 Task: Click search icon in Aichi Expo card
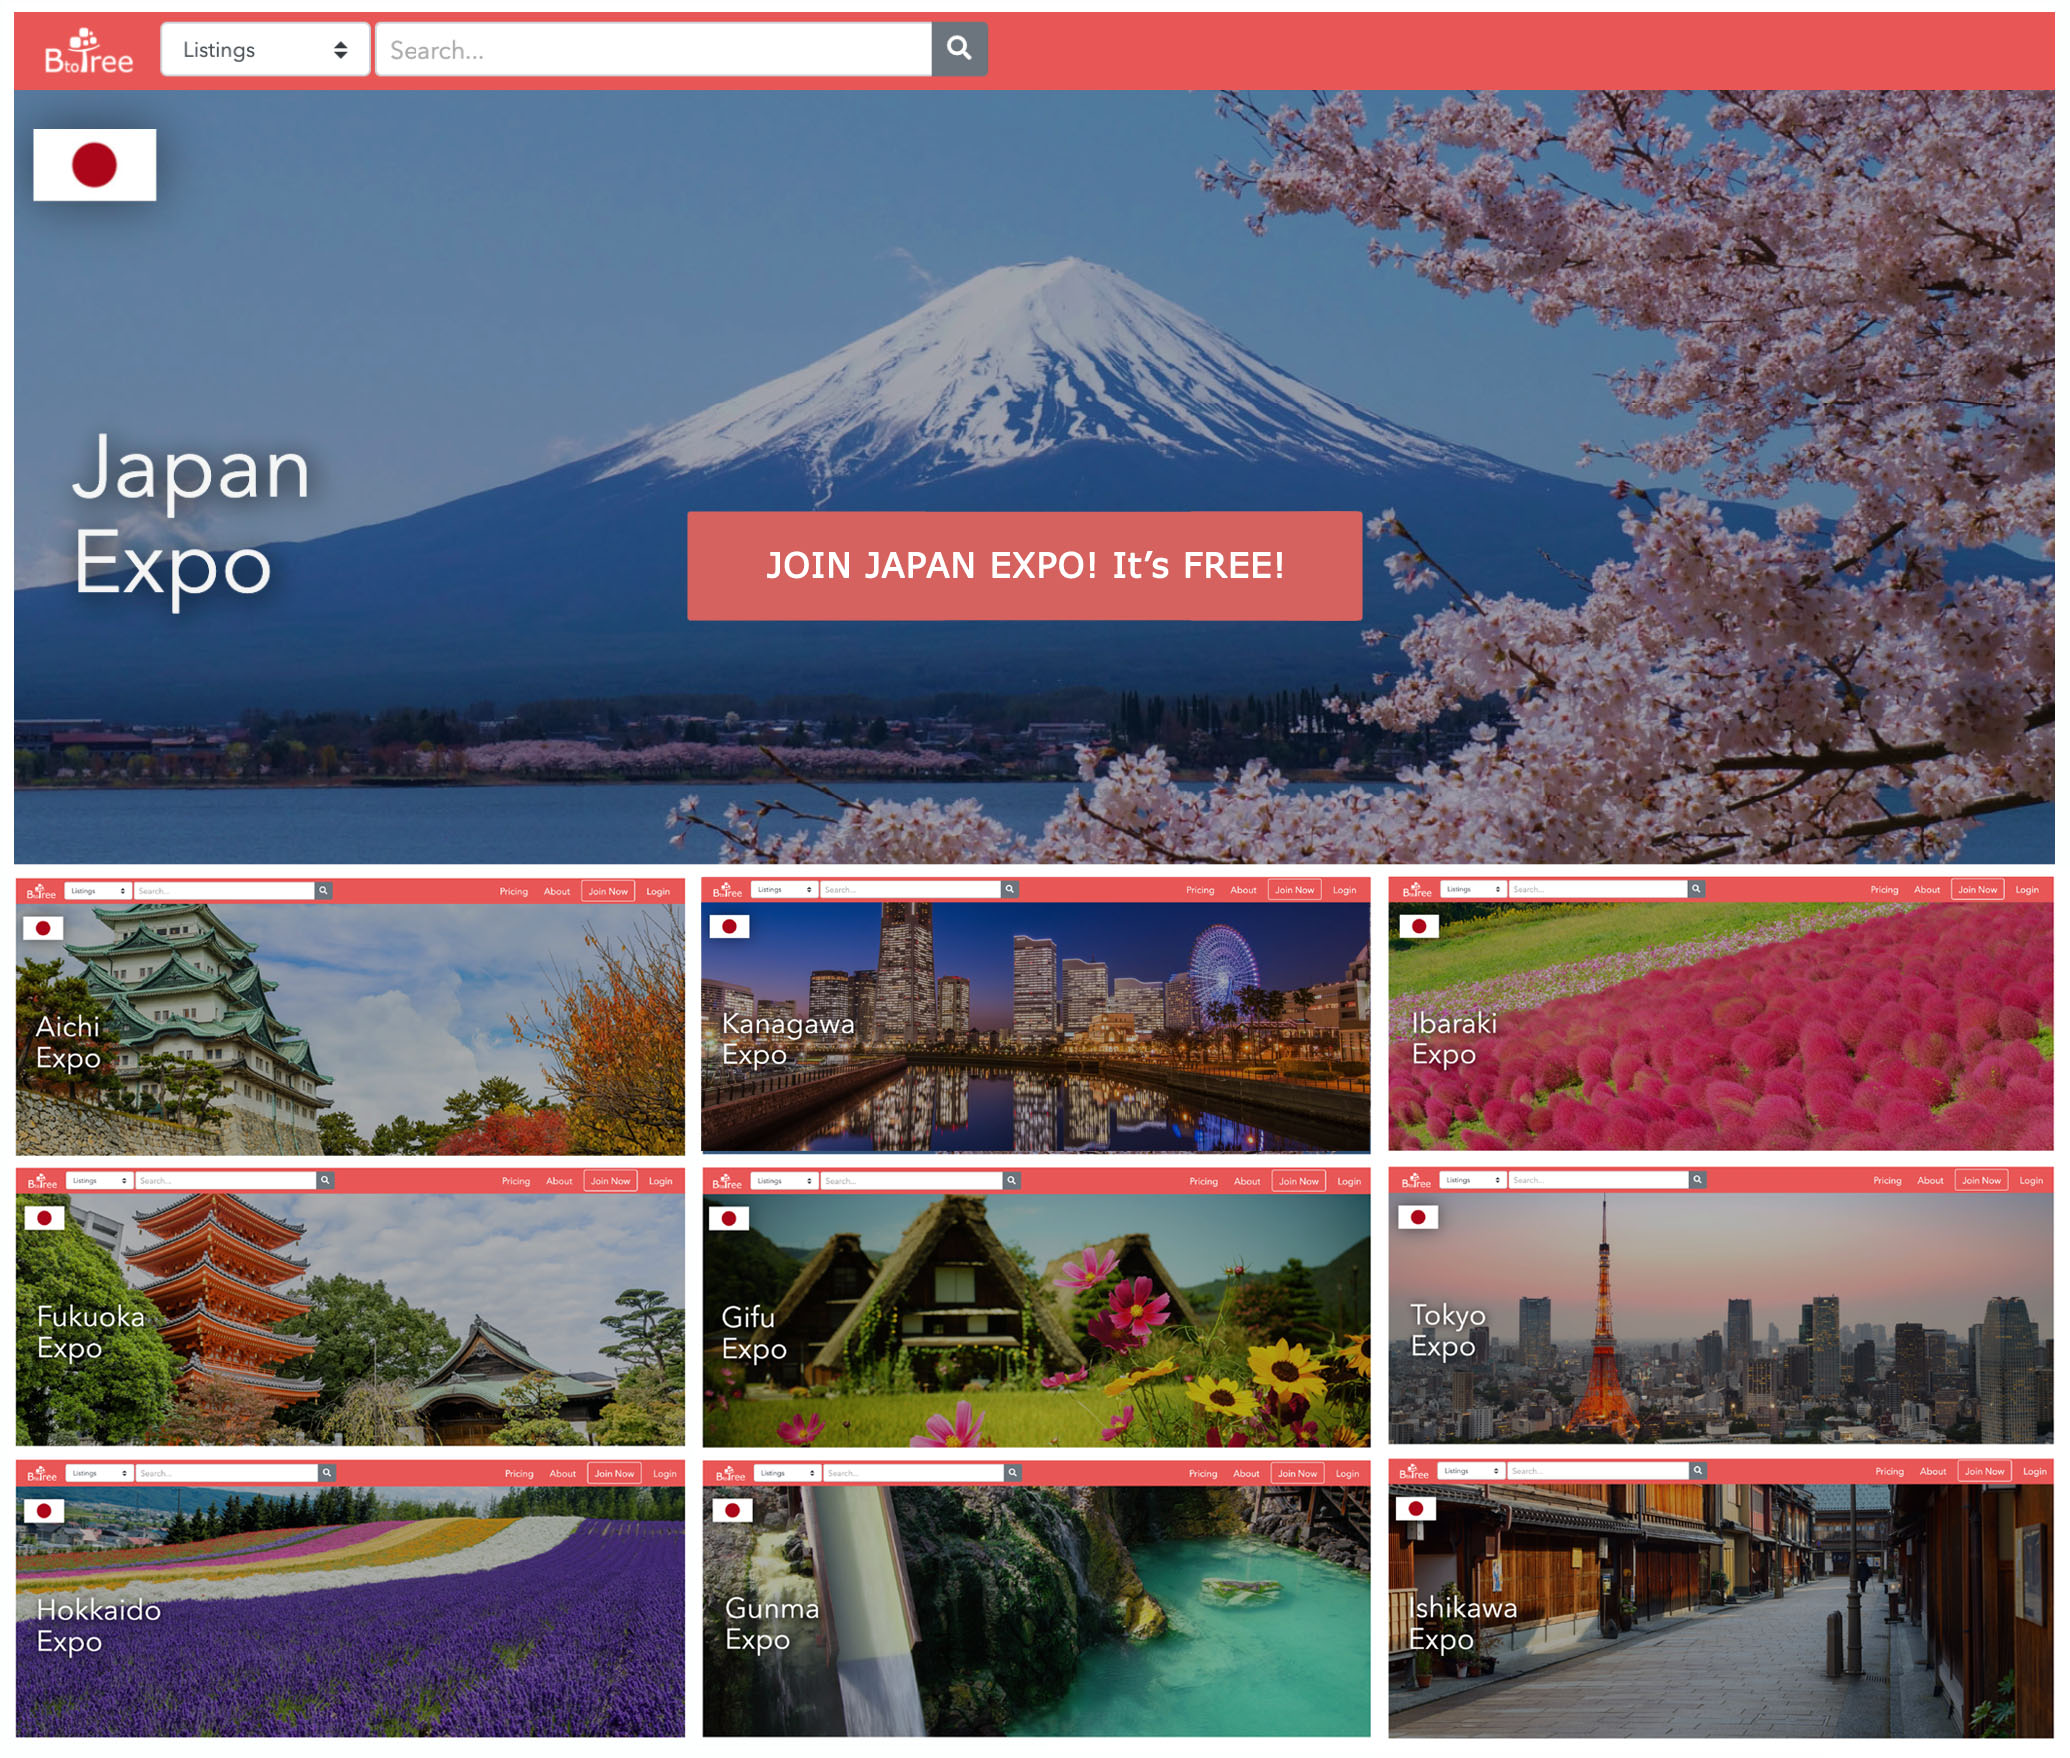coord(323,890)
